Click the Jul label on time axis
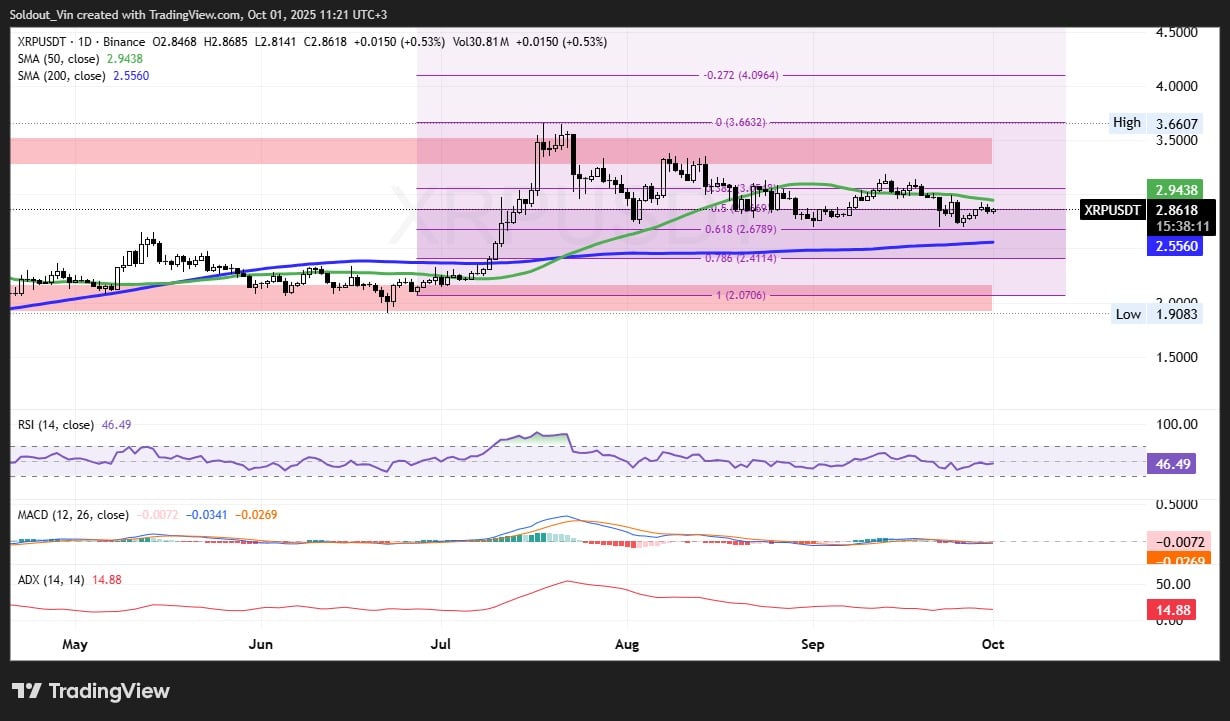This screenshot has height=721, width=1230. (x=440, y=645)
